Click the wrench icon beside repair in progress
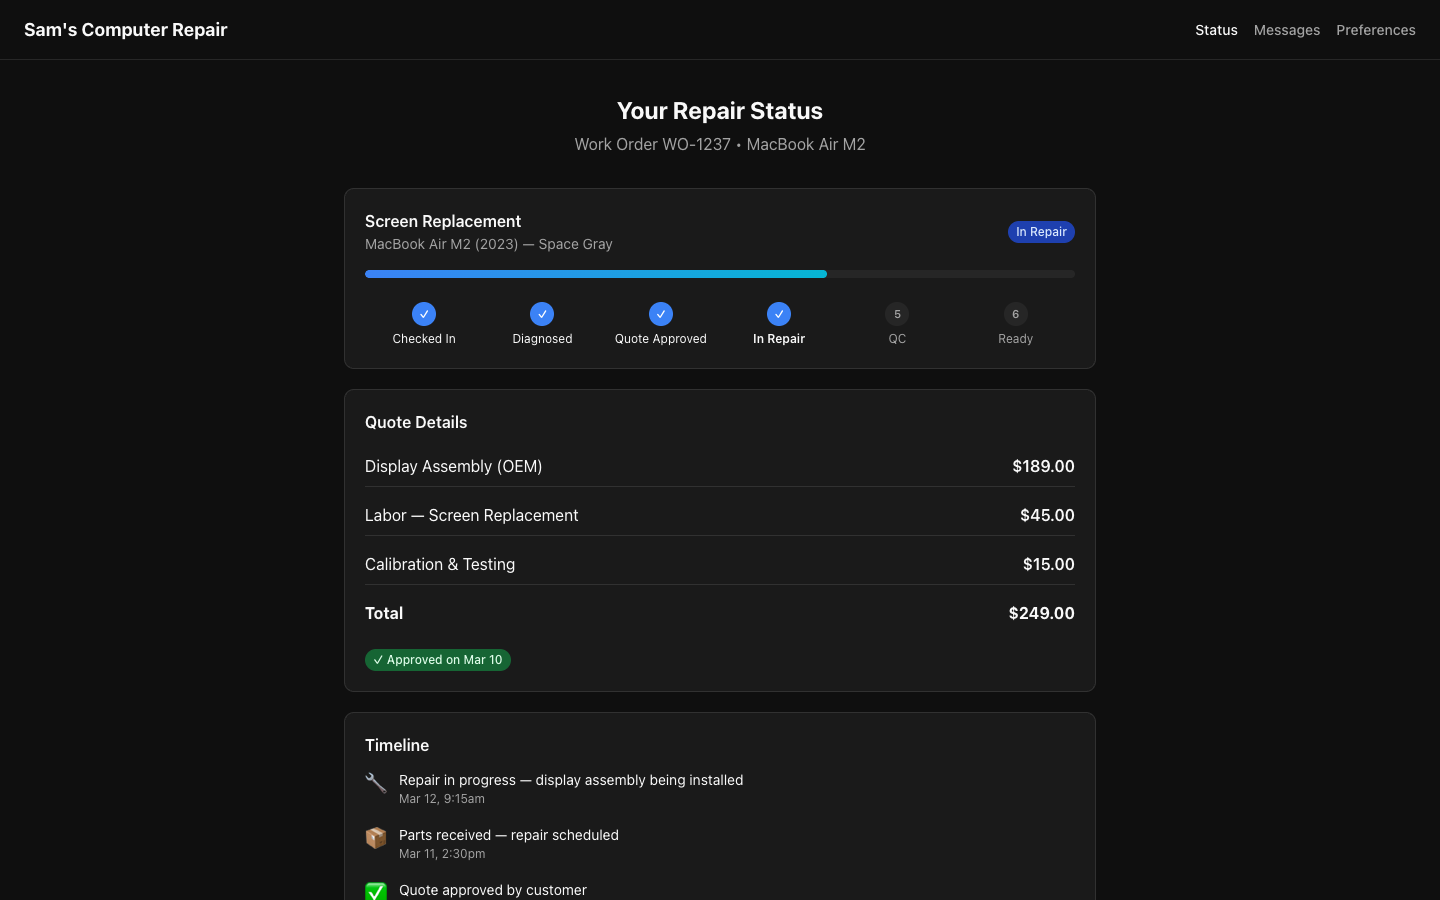The image size is (1440, 900). click(x=376, y=784)
